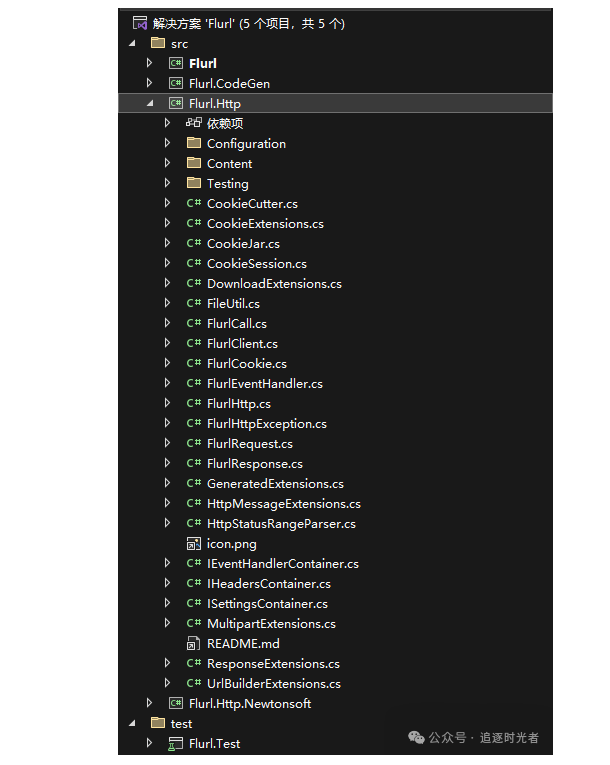Click the C# icon of FlurlRequest.cs
This screenshot has width=610, height=765.
click(x=194, y=443)
